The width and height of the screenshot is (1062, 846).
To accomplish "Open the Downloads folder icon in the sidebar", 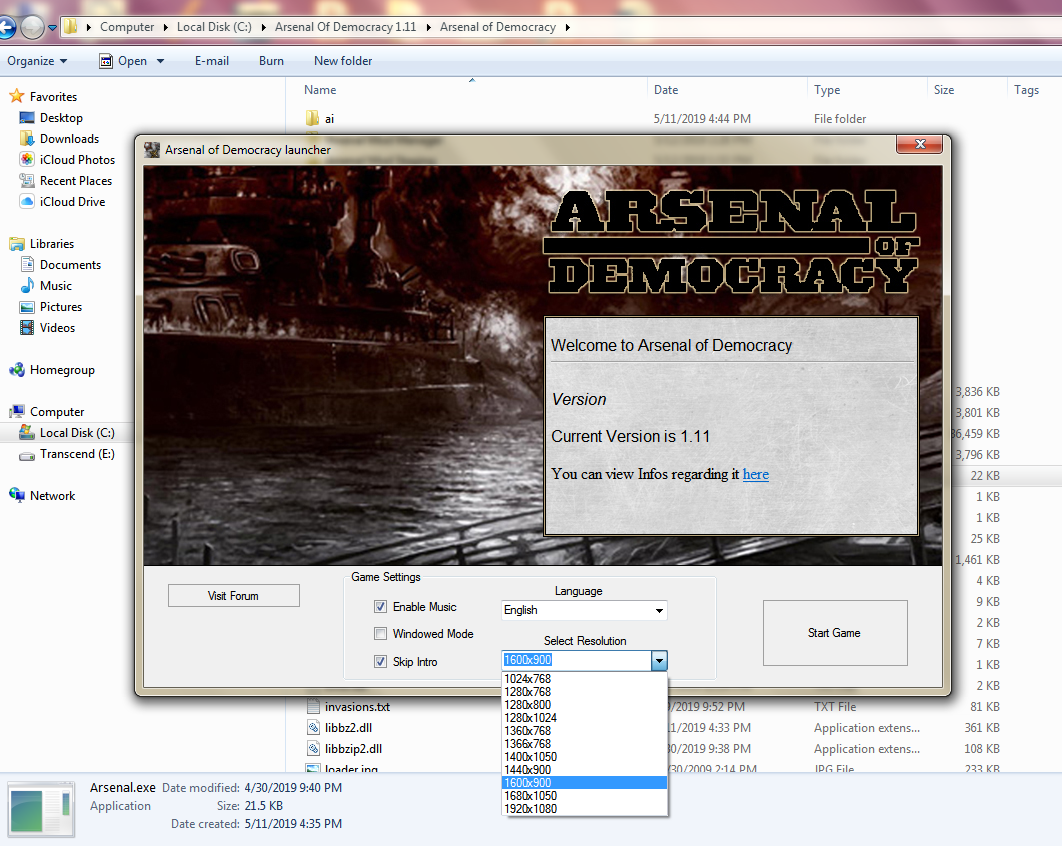I will (27, 139).
